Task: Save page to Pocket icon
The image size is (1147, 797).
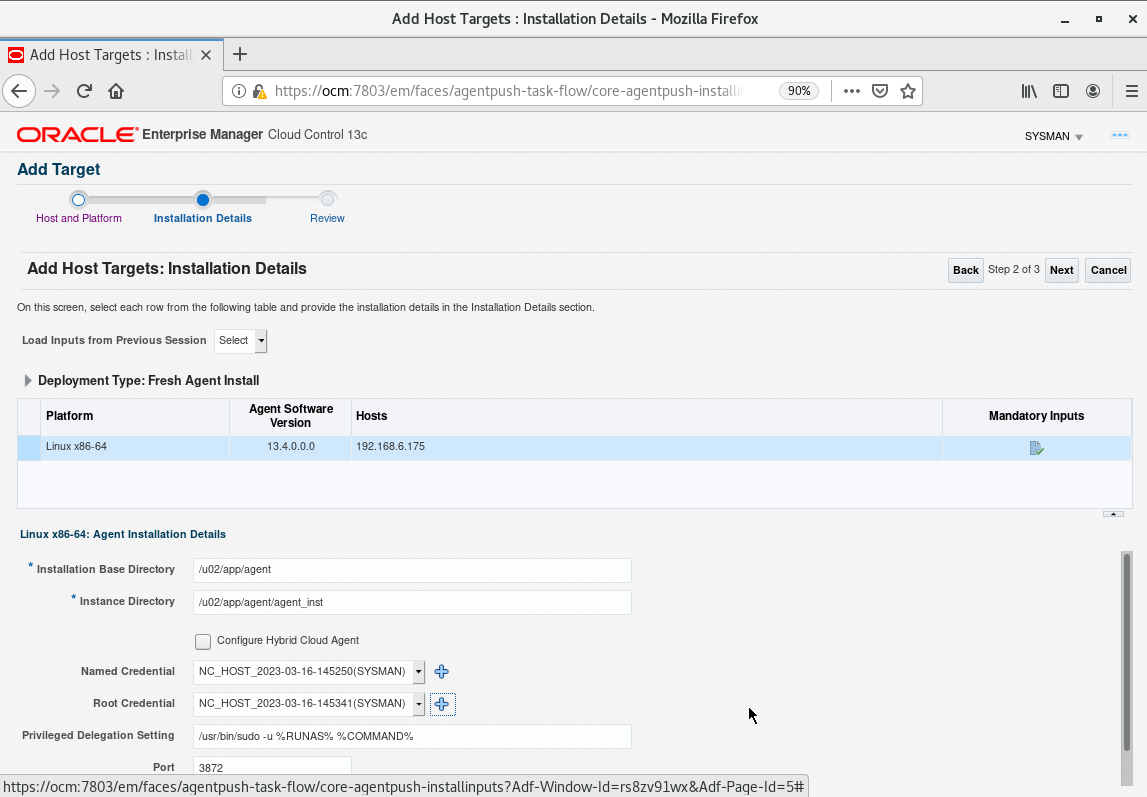Action: (x=880, y=91)
